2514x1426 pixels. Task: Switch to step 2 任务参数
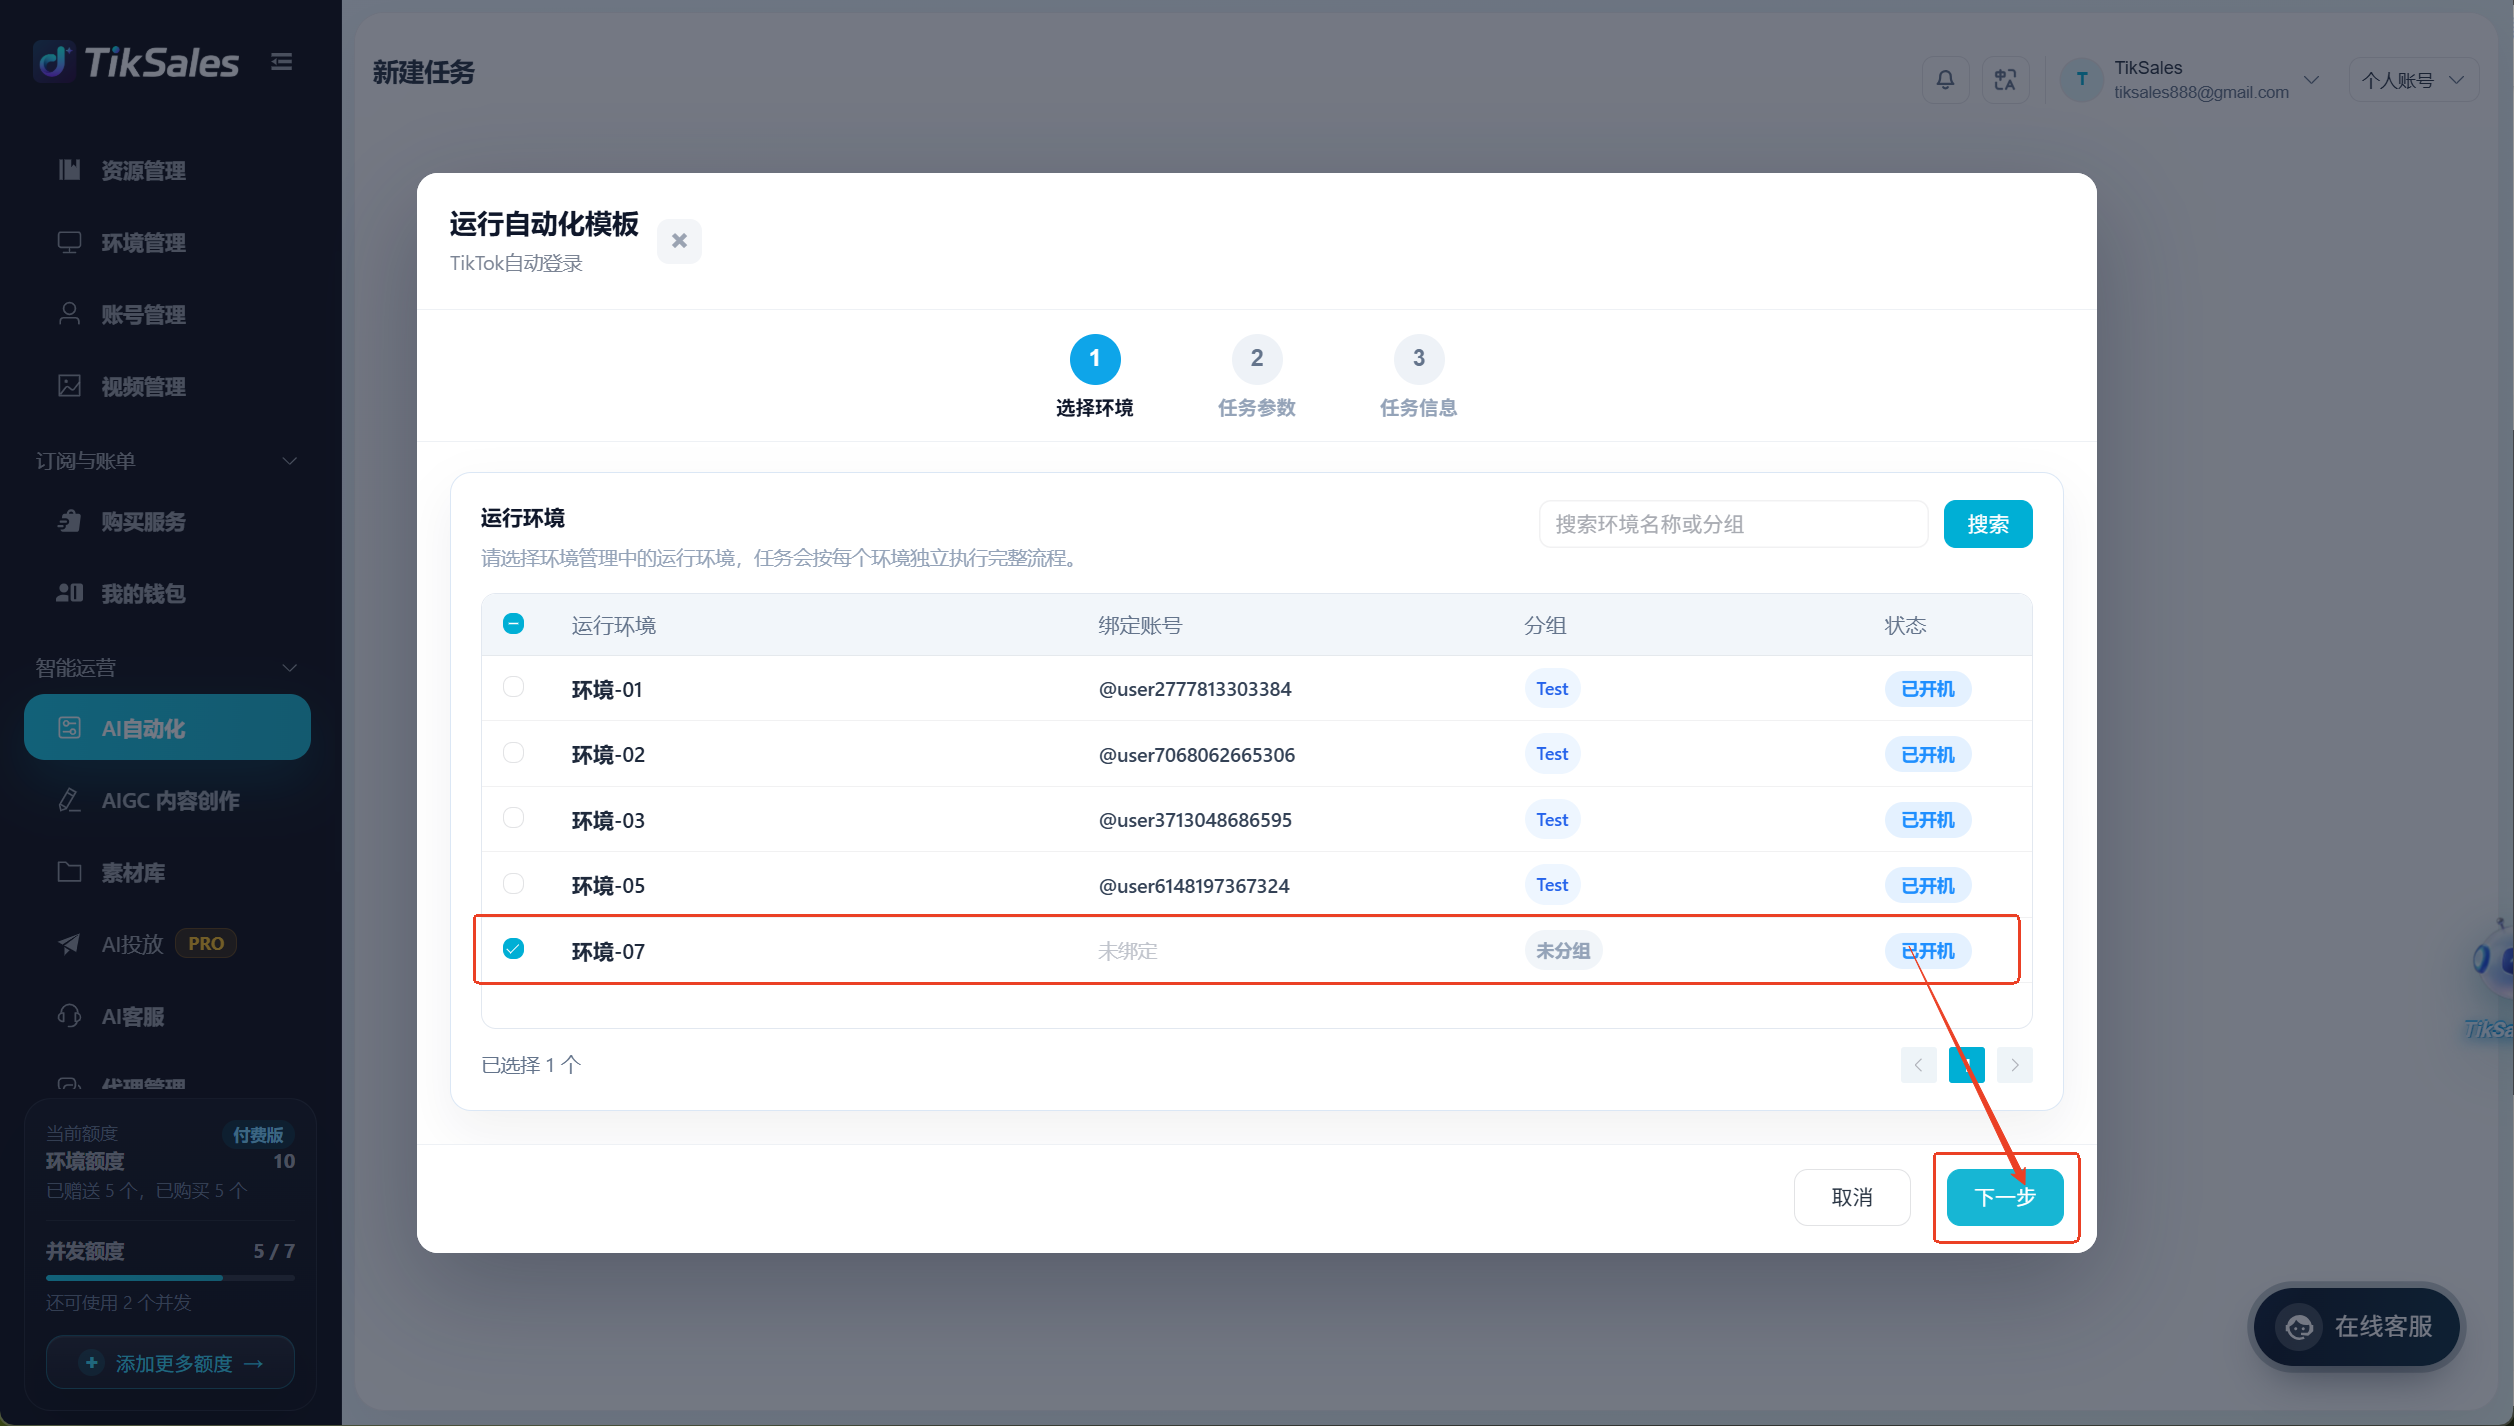coord(1256,377)
